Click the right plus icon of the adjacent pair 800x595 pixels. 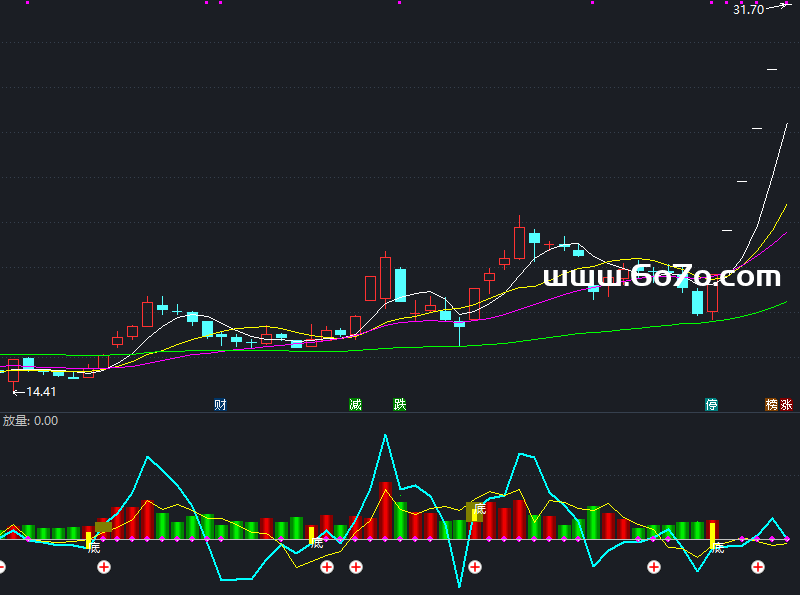(355, 568)
